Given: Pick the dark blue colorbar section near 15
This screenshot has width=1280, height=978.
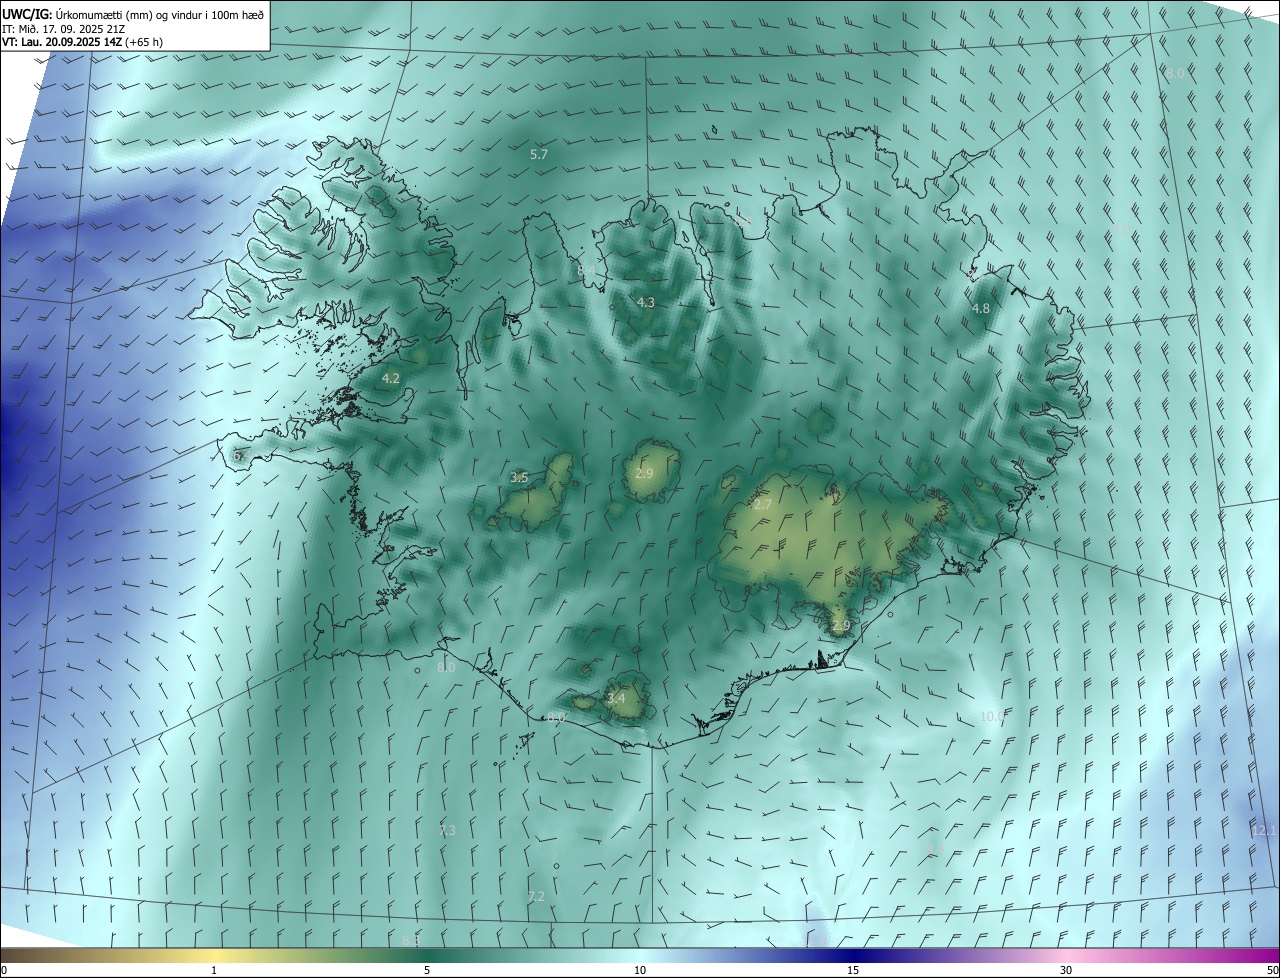Looking at the screenshot, I should [x=853, y=956].
